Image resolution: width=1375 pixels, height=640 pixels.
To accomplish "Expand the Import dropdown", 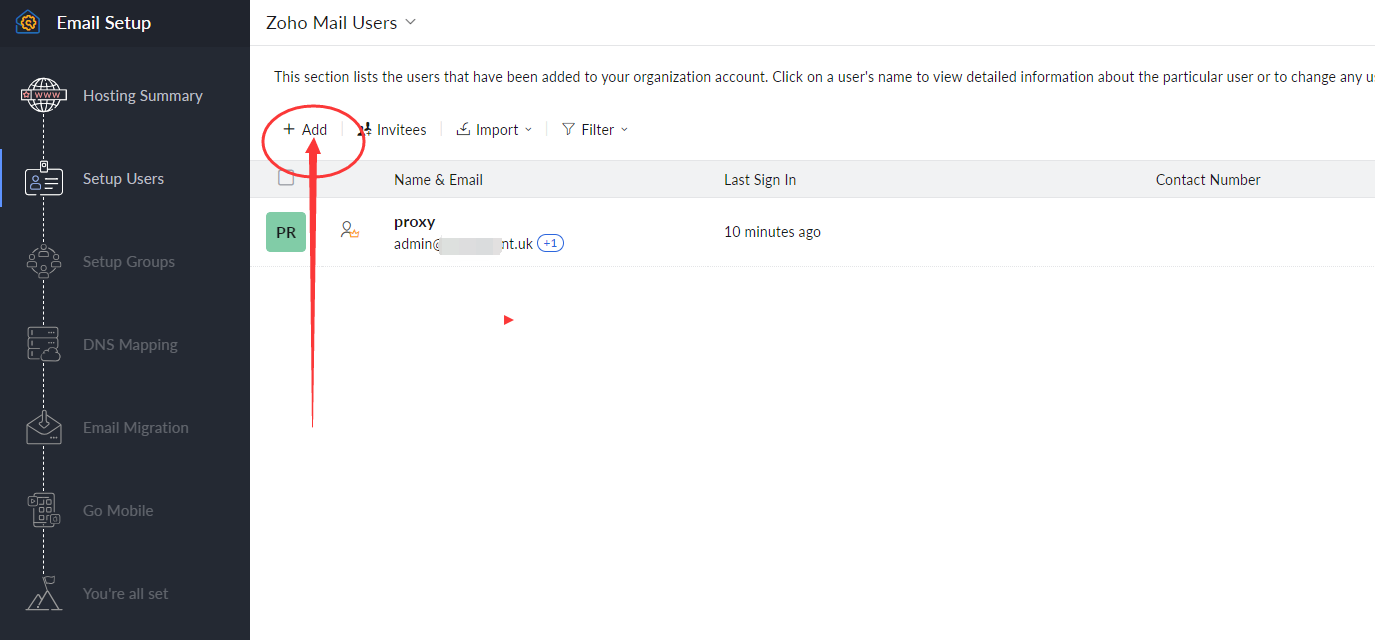I will pyautogui.click(x=494, y=130).
